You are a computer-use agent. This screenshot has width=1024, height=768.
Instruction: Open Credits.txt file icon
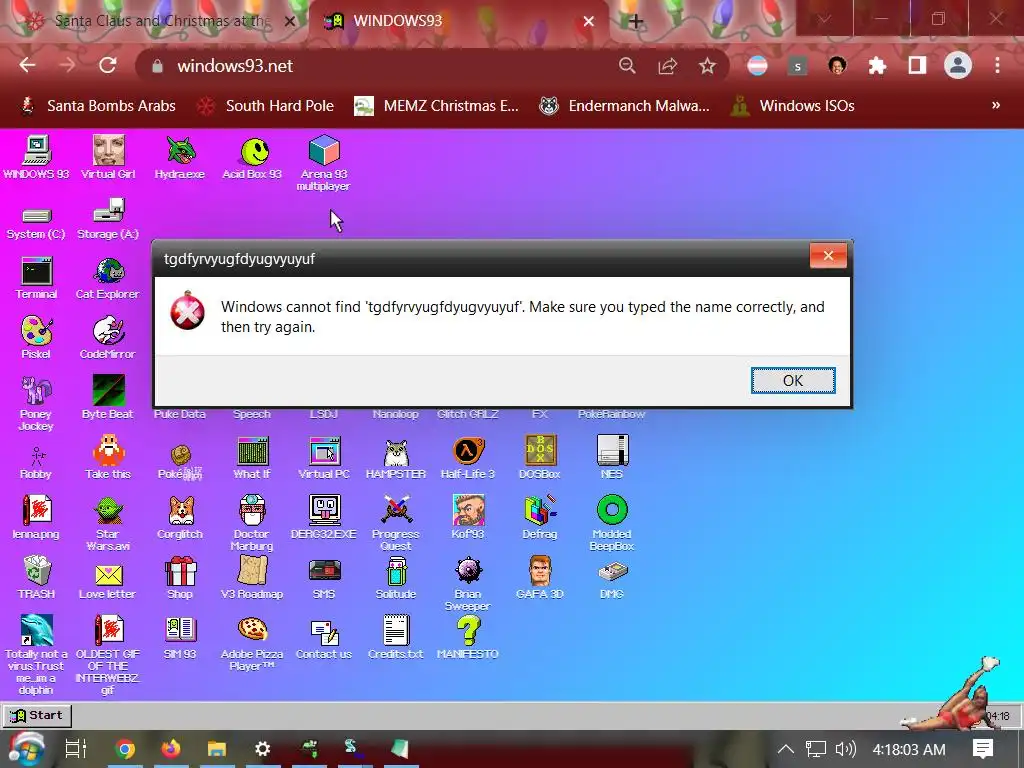click(x=396, y=637)
